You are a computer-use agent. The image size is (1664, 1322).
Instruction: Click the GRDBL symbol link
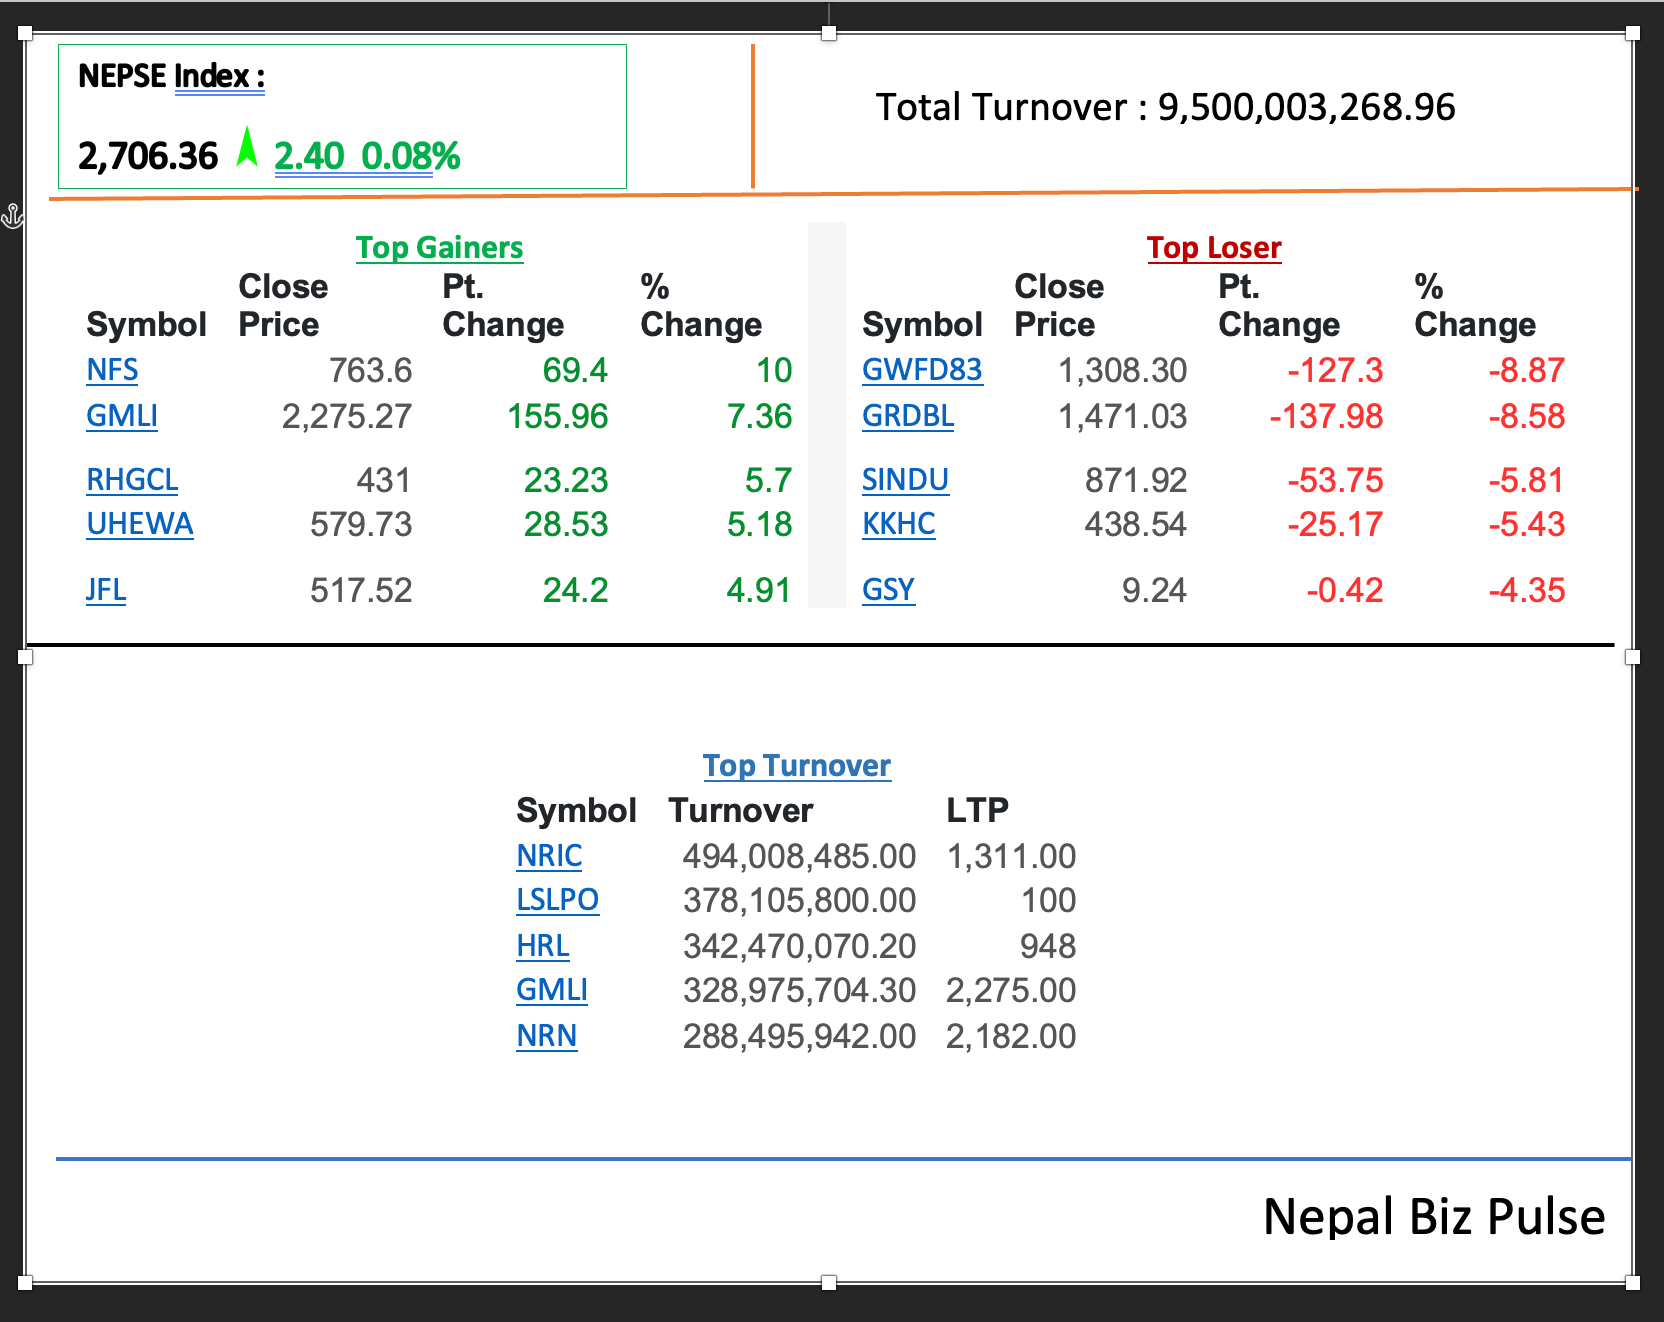point(908,416)
